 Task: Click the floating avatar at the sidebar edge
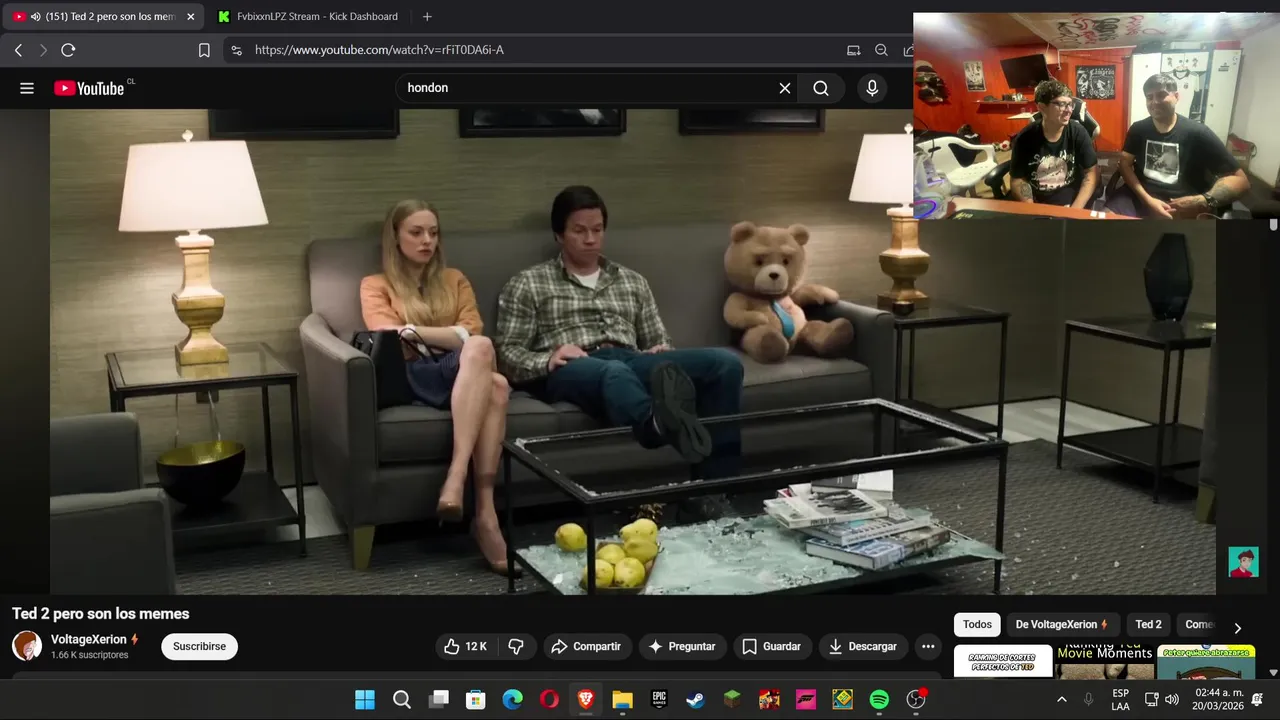[1243, 562]
